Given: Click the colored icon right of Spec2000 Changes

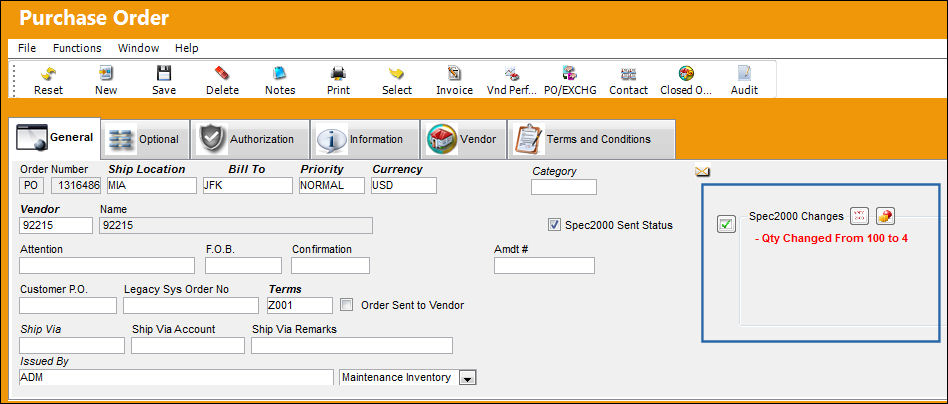Looking at the screenshot, I should [x=885, y=215].
